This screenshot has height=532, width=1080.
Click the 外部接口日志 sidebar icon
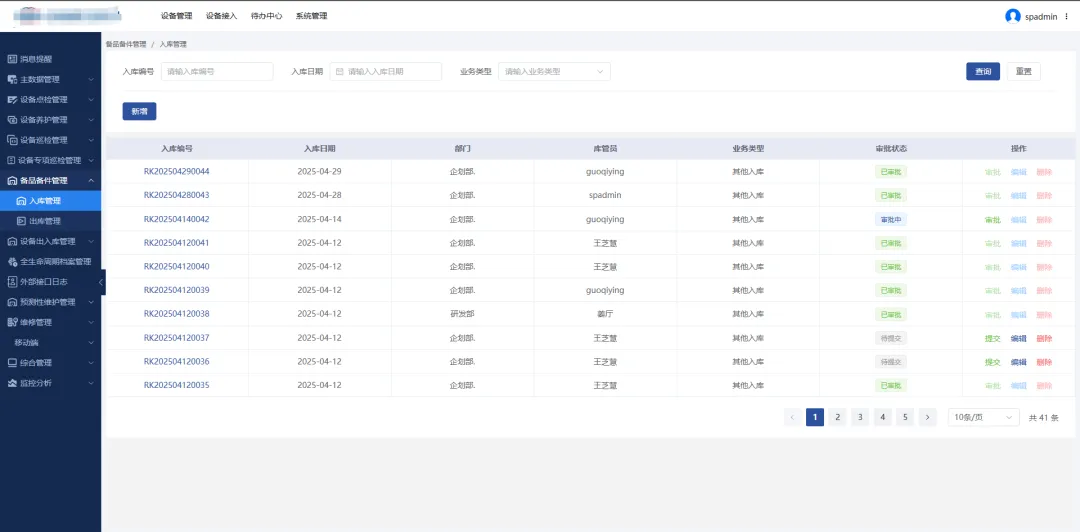point(12,282)
